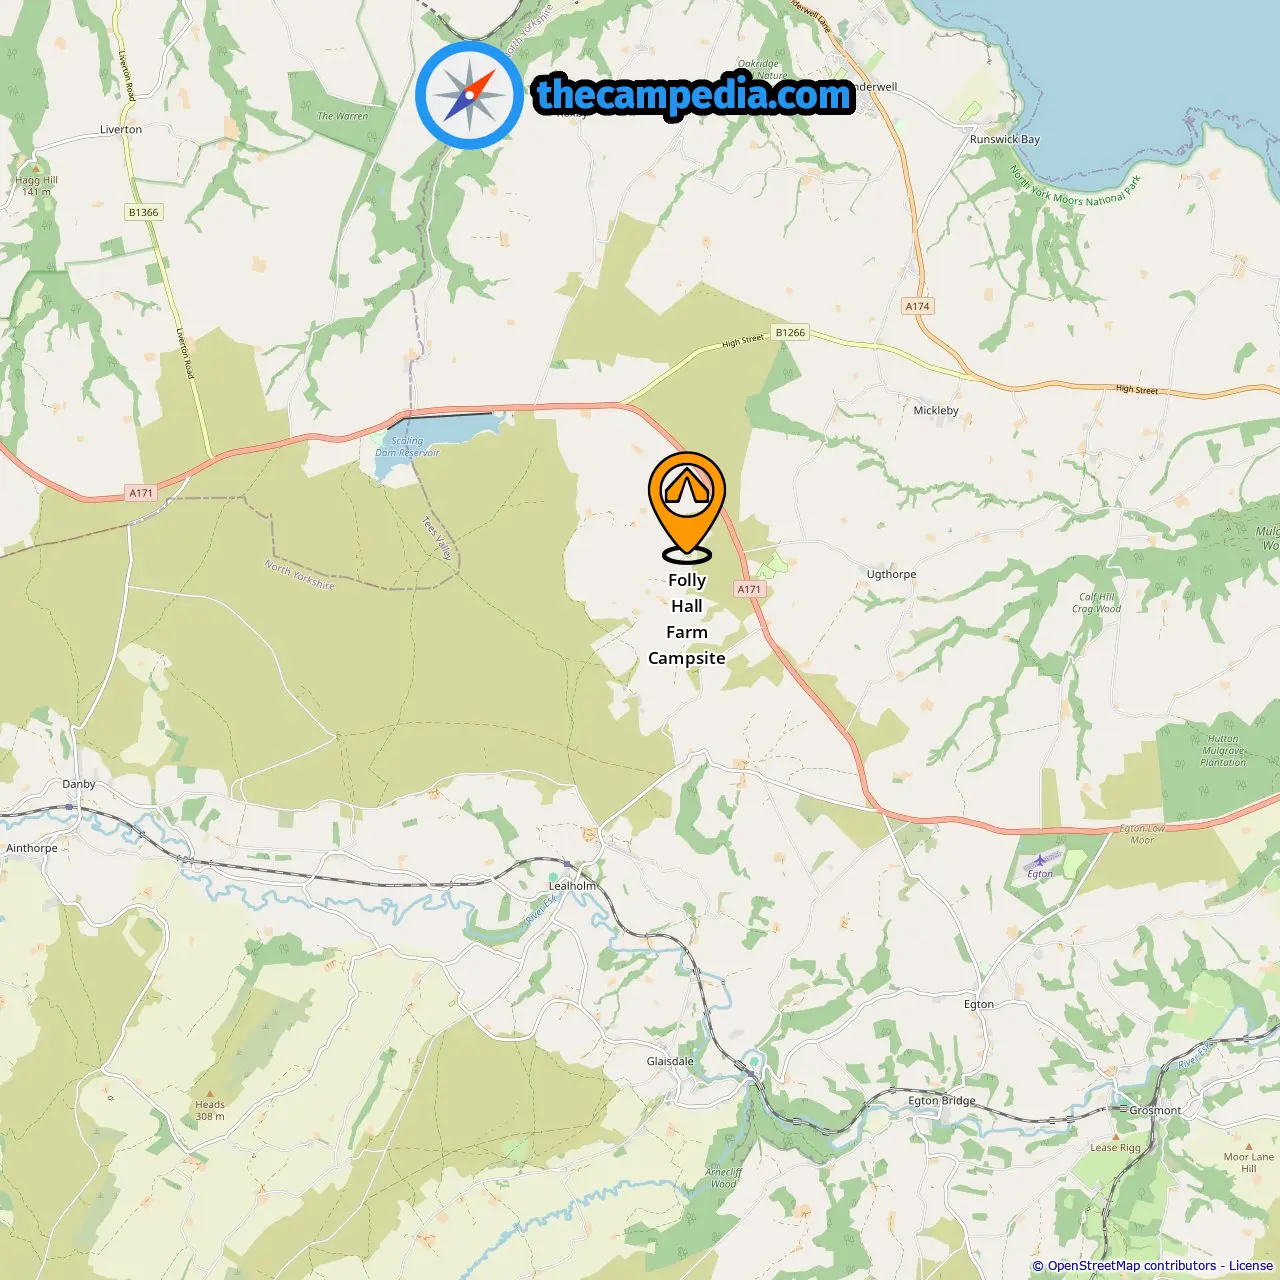Open the thecampedia.com site link
The height and width of the screenshot is (1280, 1280).
694,95
